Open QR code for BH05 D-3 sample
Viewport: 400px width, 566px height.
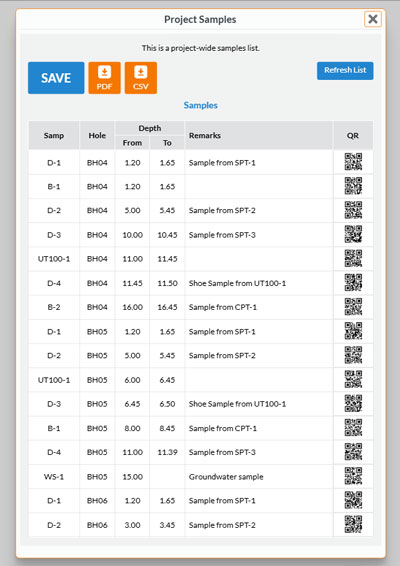[353, 404]
